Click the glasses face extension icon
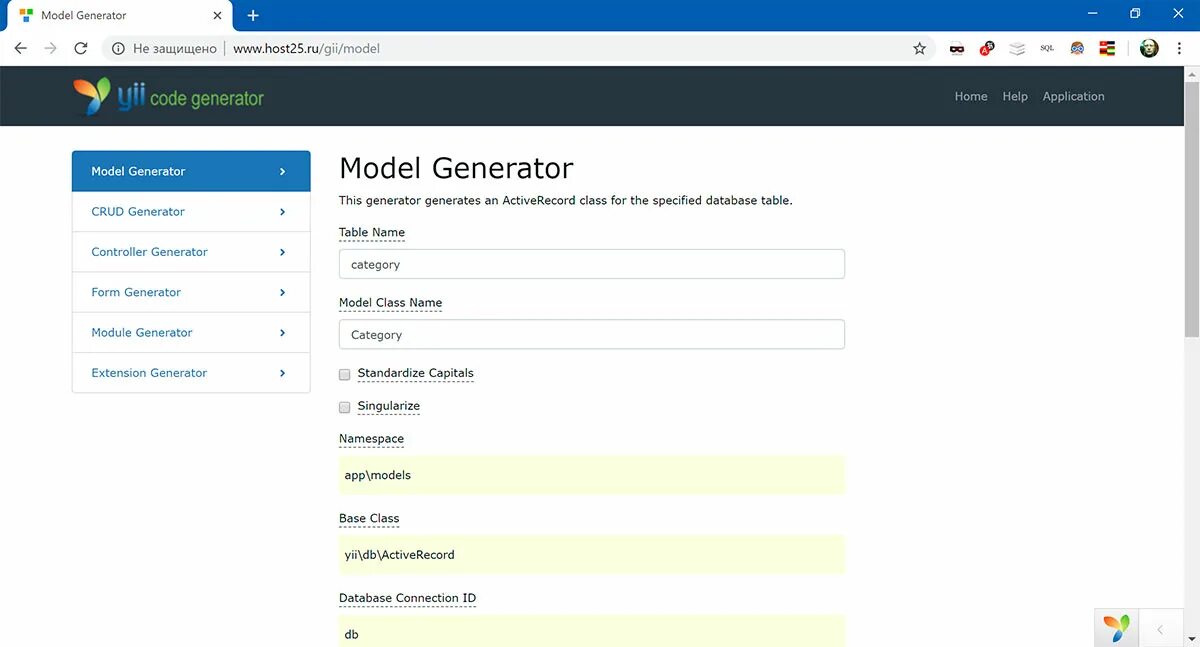This screenshot has height=647, width=1200. pyautogui.click(x=1077, y=48)
